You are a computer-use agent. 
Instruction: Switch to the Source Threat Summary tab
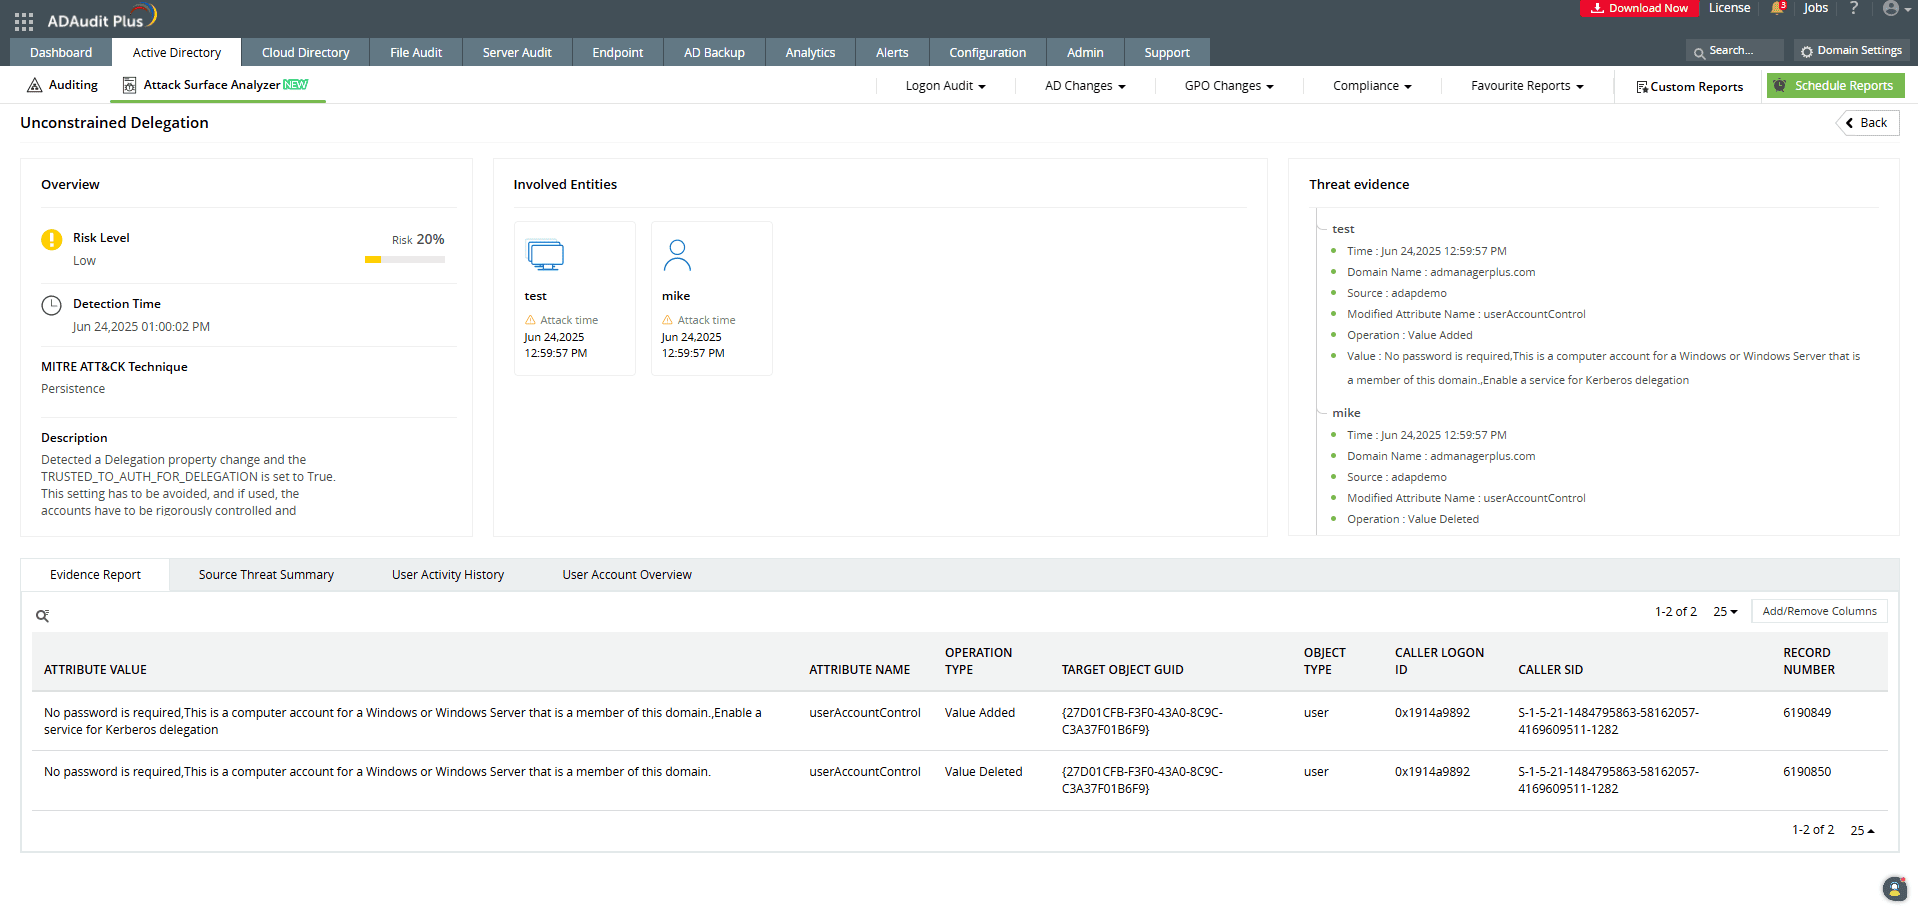pos(266,575)
